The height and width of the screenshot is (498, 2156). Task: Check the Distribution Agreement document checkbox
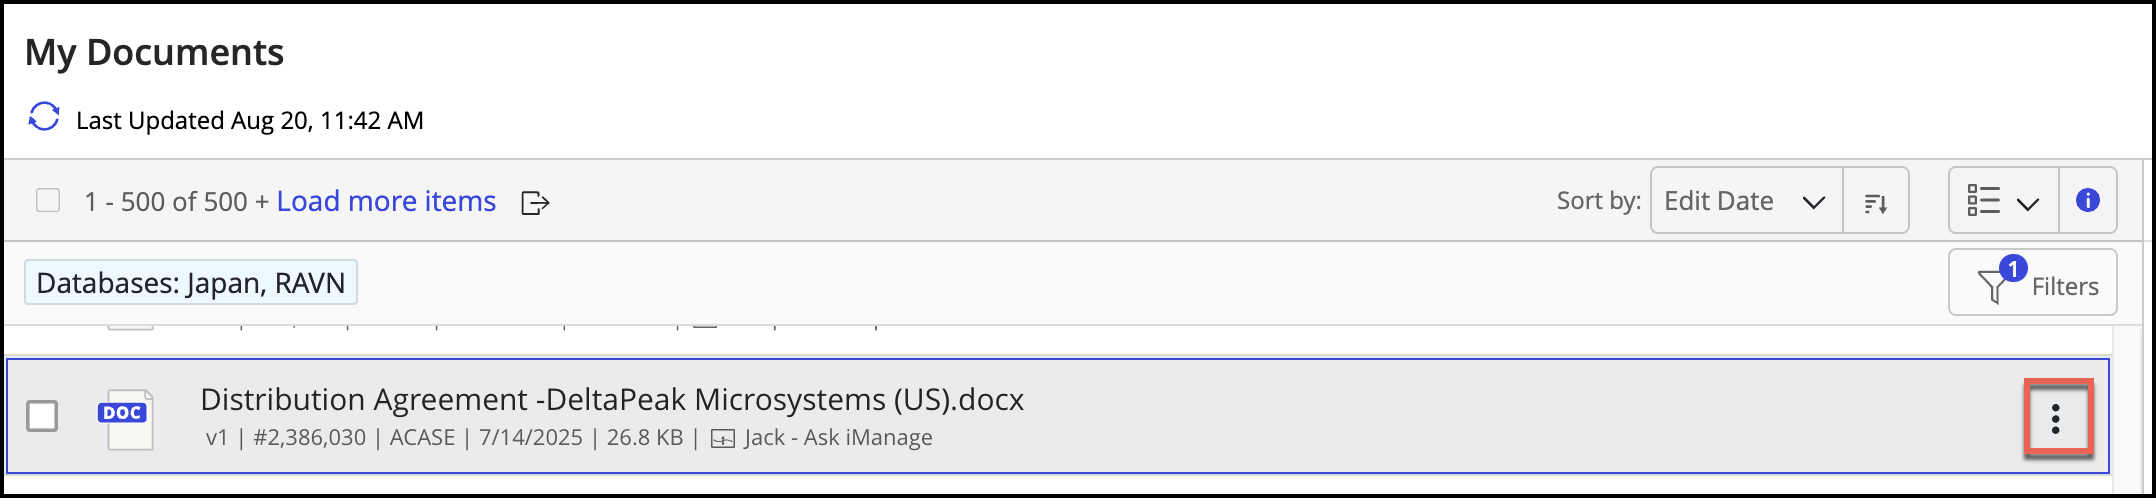[x=42, y=416]
